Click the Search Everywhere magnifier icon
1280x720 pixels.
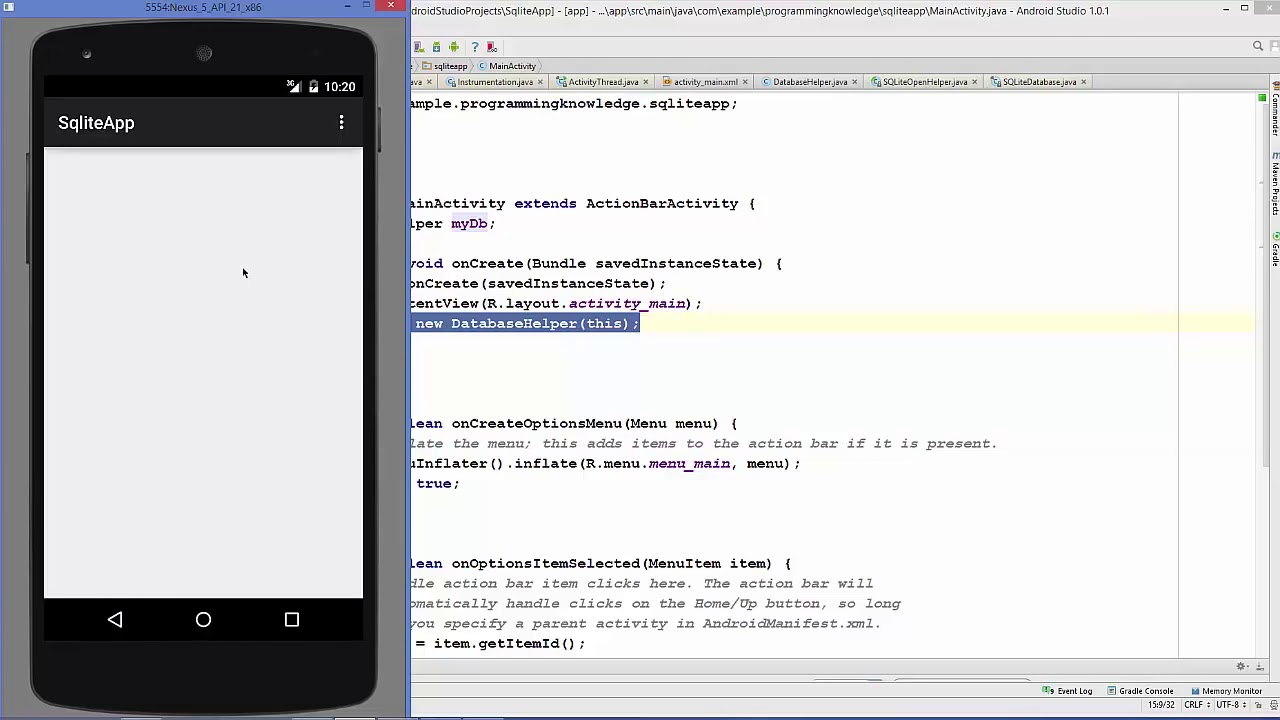1258,46
